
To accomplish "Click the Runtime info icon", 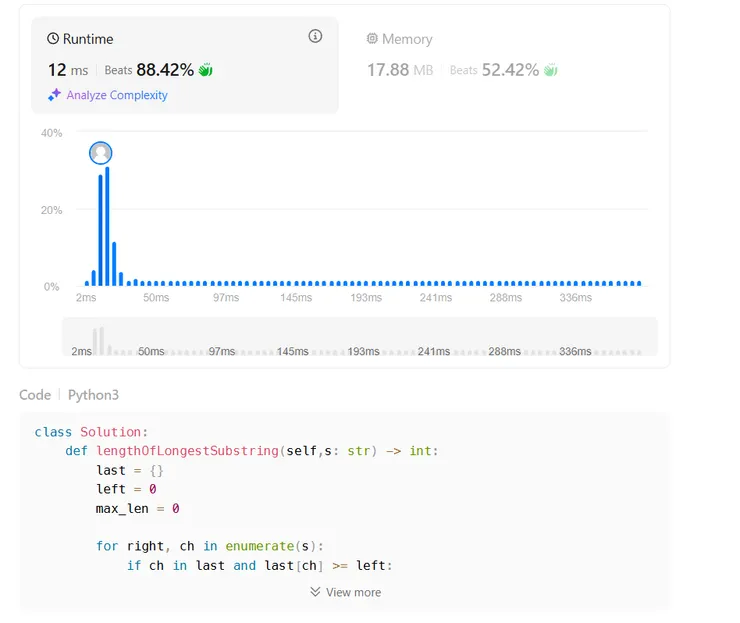I will (x=316, y=36).
